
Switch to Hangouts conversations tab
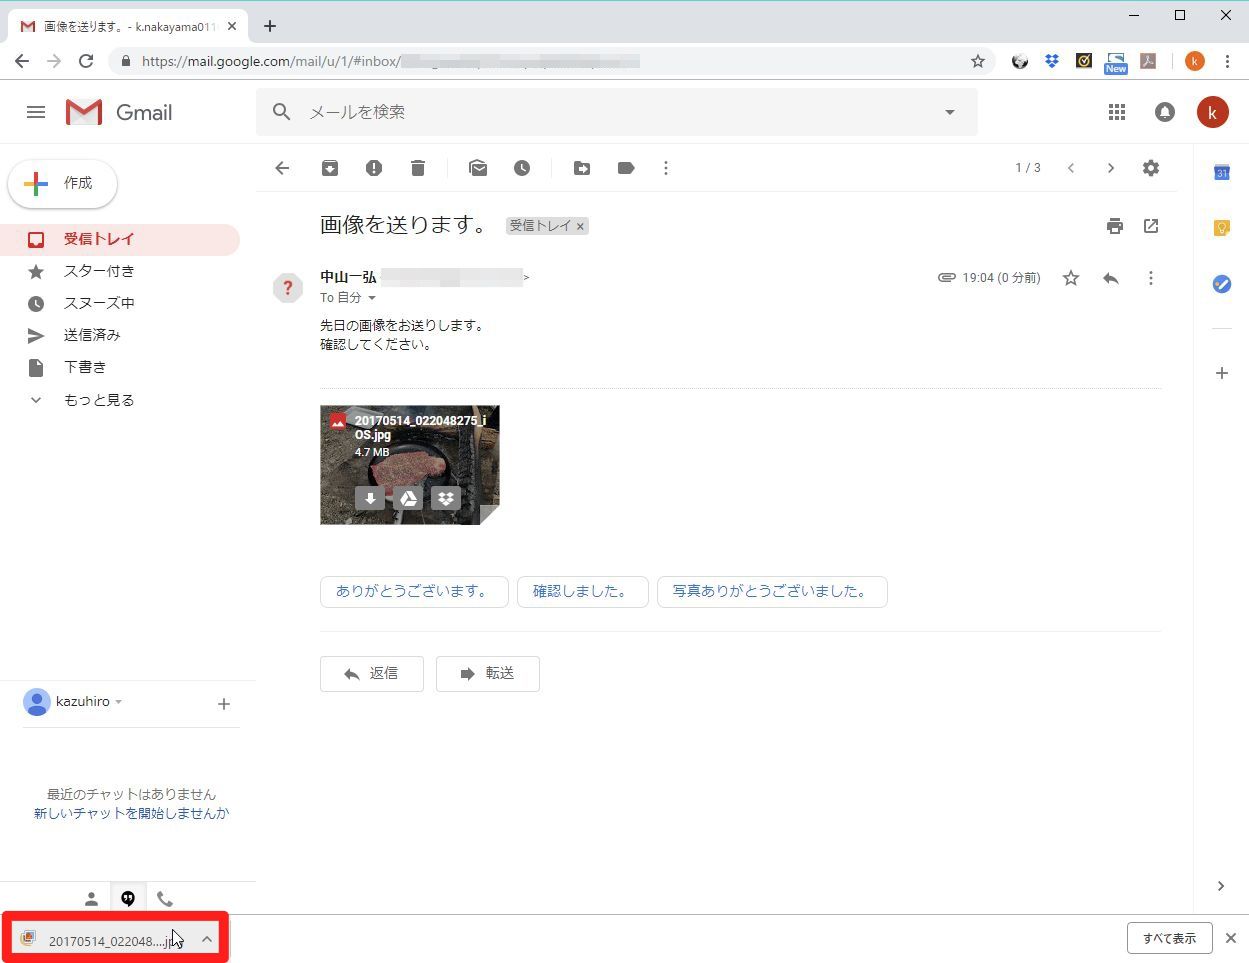pos(128,899)
